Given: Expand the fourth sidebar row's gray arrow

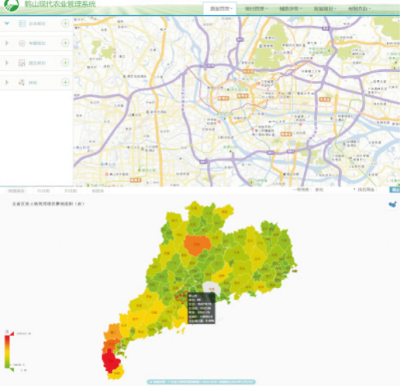Looking at the screenshot, I should 7,82.
